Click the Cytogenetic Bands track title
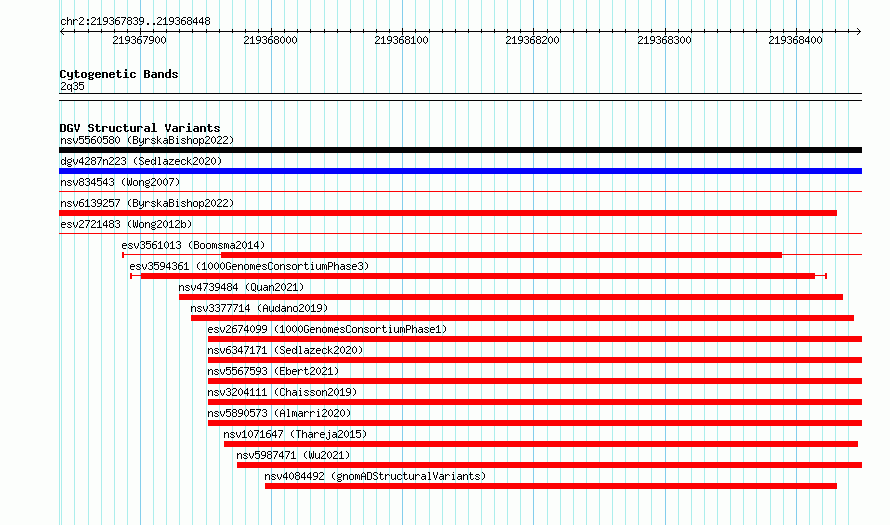 [x=119, y=74]
